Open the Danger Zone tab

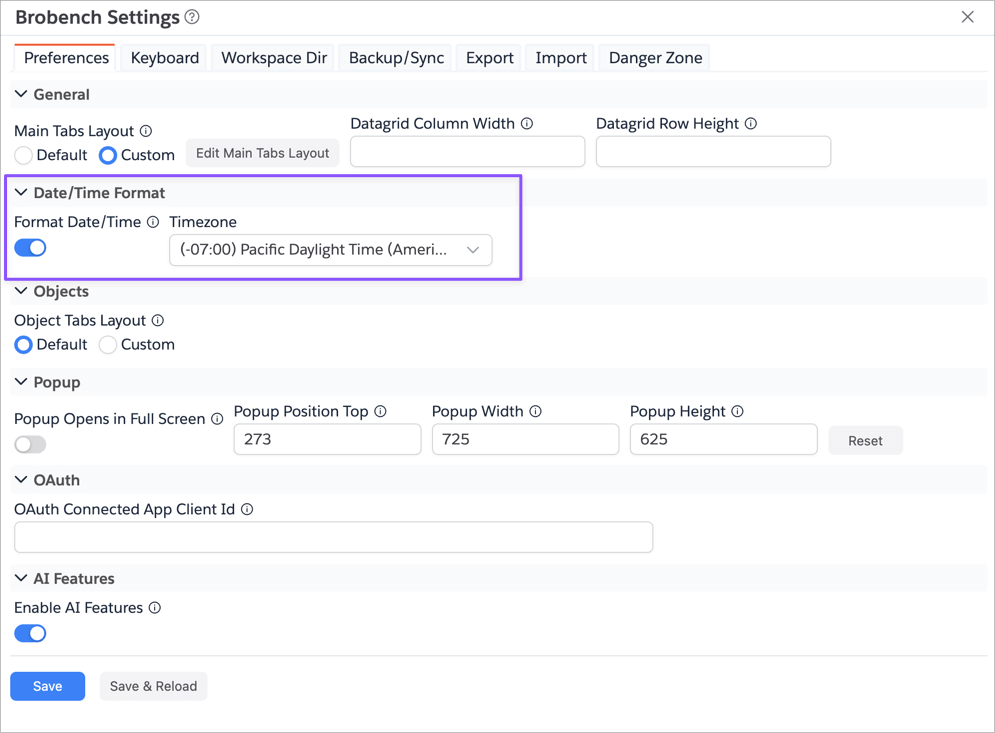point(655,58)
